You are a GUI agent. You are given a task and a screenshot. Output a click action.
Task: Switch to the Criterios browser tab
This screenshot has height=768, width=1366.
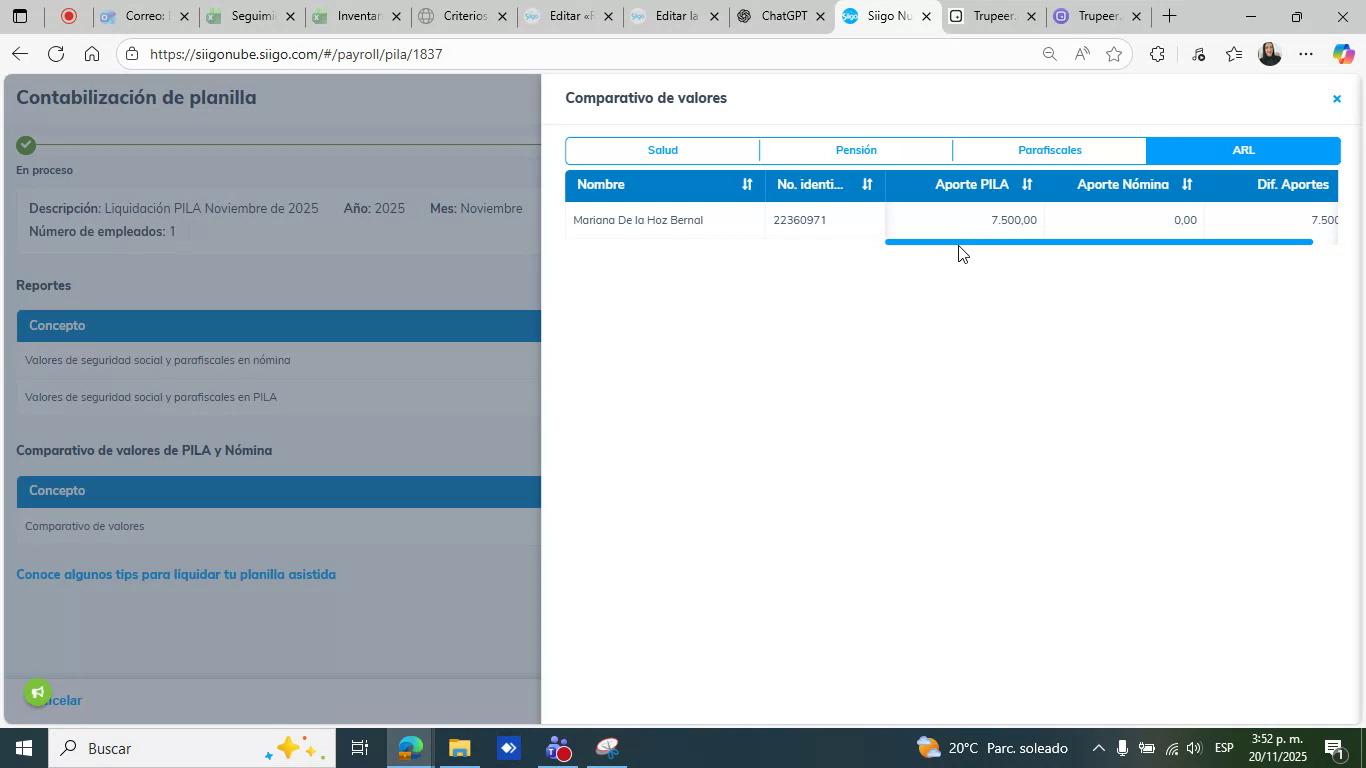[x=462, y=16]
